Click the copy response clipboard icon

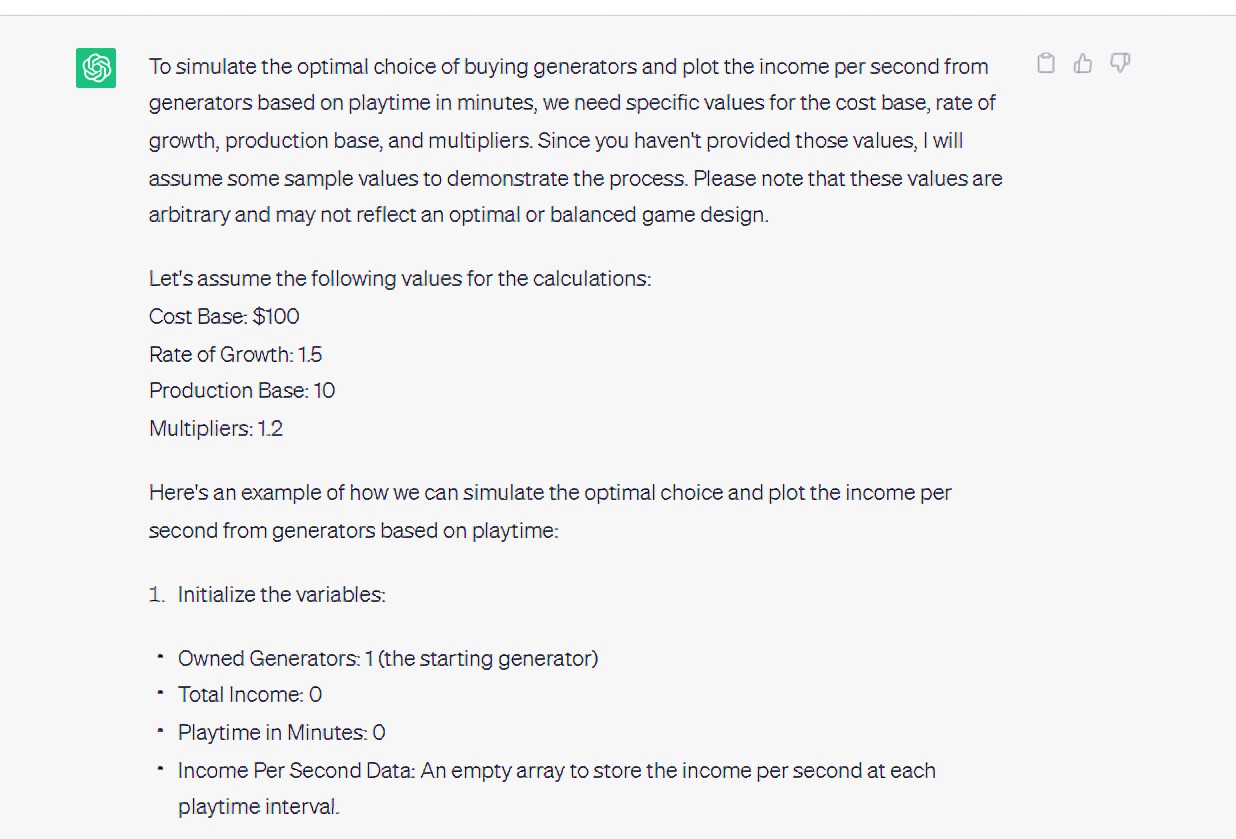[x=1046, y=63]
